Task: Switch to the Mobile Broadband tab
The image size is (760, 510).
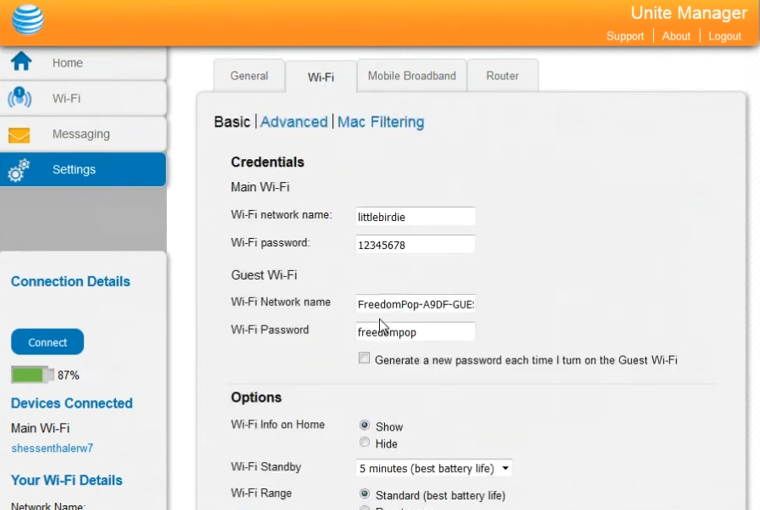Action: [412, 76]
